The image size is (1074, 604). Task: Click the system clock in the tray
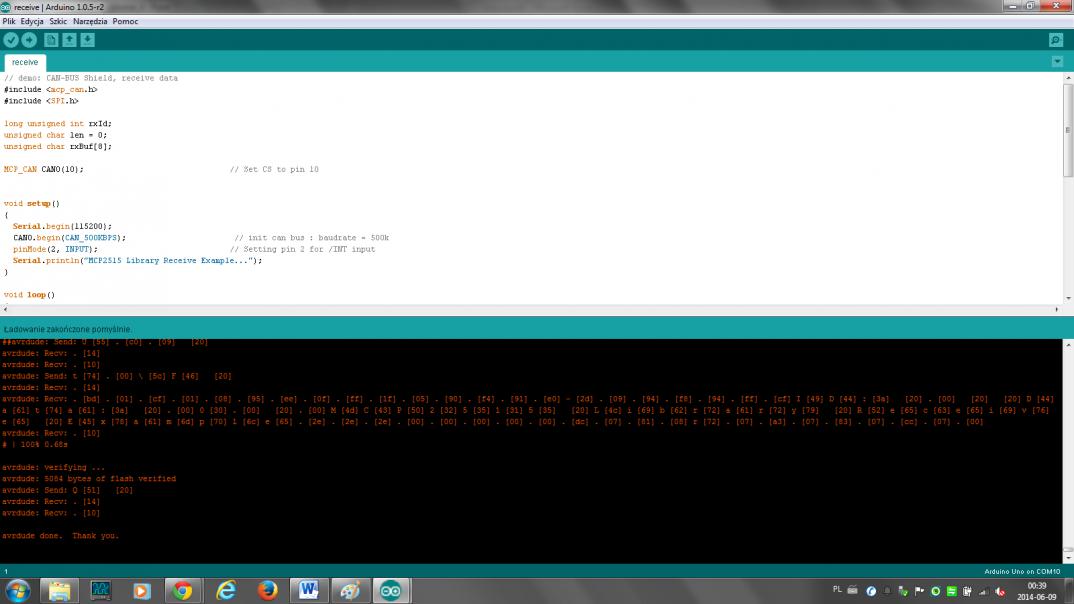click(x=1037, y=590)
